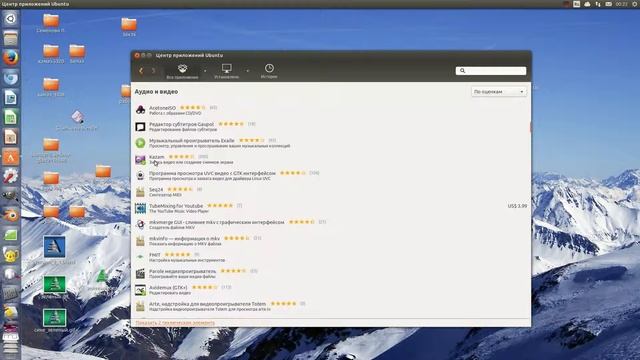Click the 'Kazam' title text
The width and height of the screenshot is (640, 360).
coord(157,157)
